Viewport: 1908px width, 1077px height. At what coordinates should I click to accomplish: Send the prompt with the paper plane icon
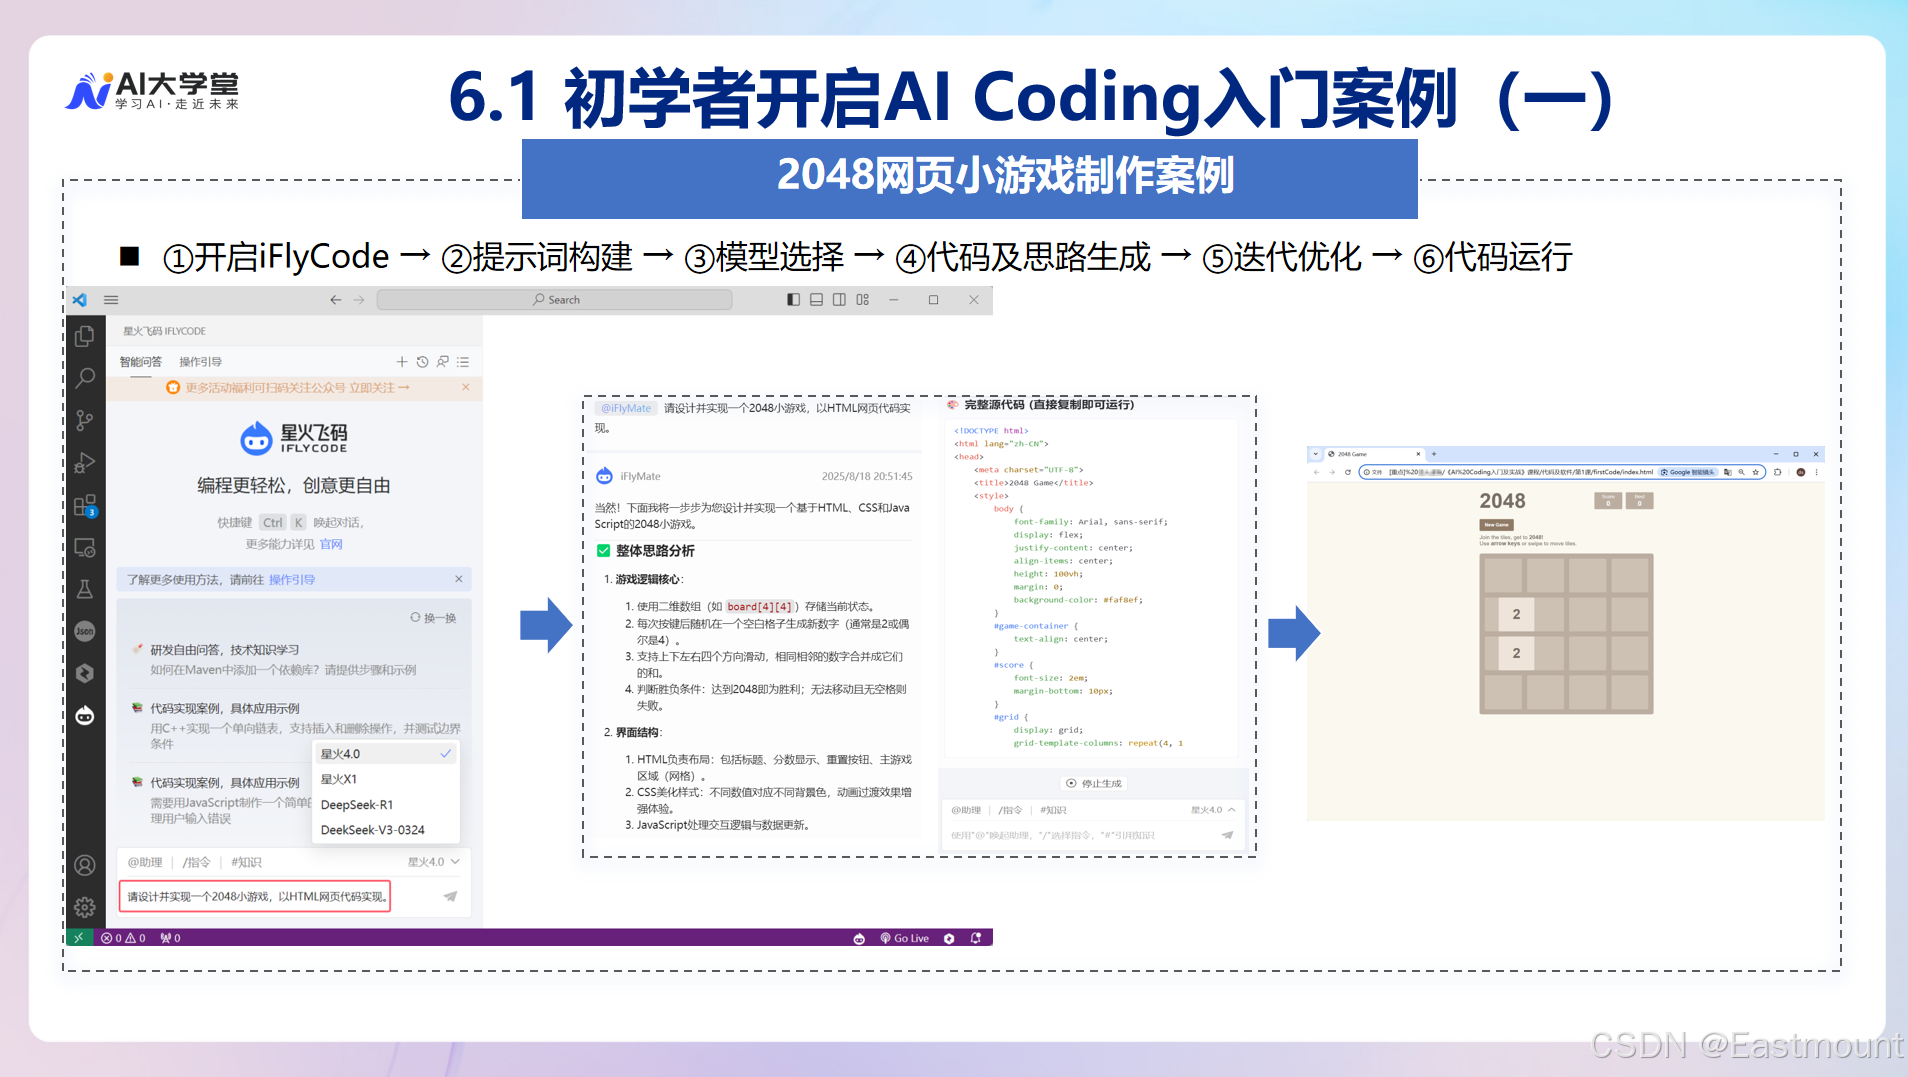pyautogui.click(x=451, y=896)
